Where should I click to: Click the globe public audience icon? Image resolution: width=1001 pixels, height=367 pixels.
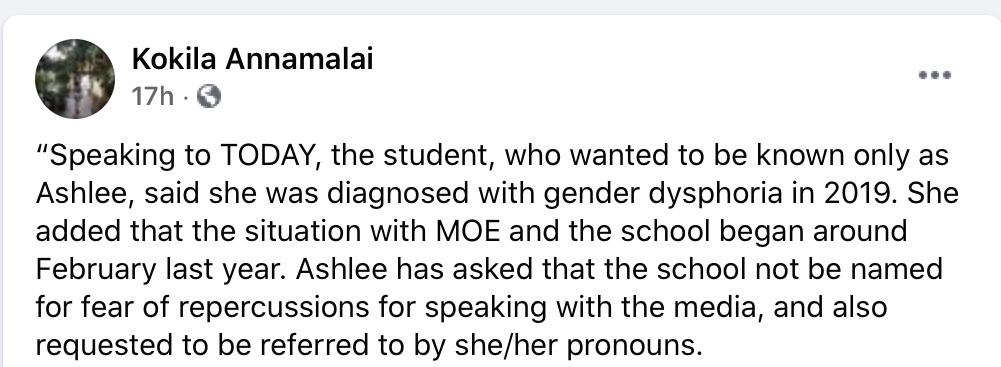[209, 97]
